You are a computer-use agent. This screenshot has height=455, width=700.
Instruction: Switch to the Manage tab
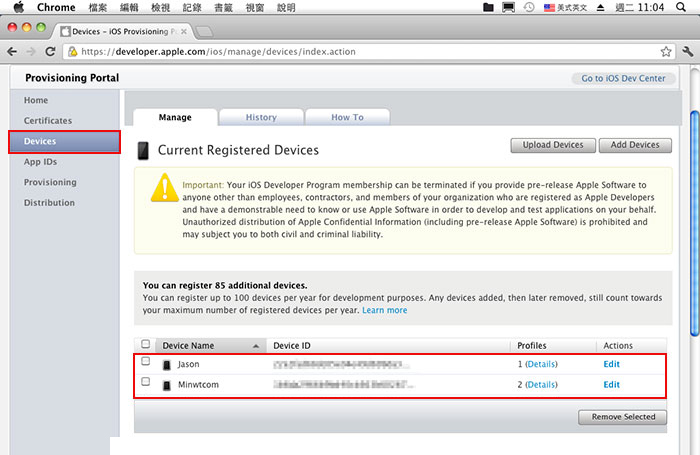click(175, 117)
